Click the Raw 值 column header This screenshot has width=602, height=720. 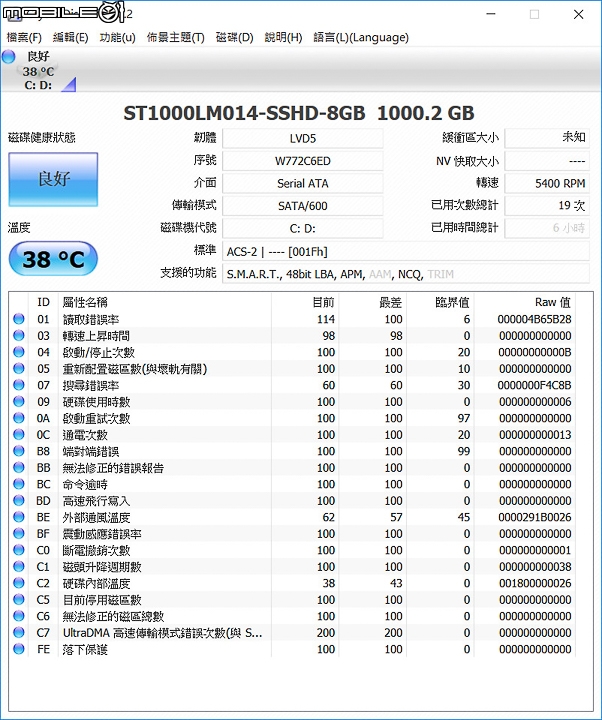(552, 302)
